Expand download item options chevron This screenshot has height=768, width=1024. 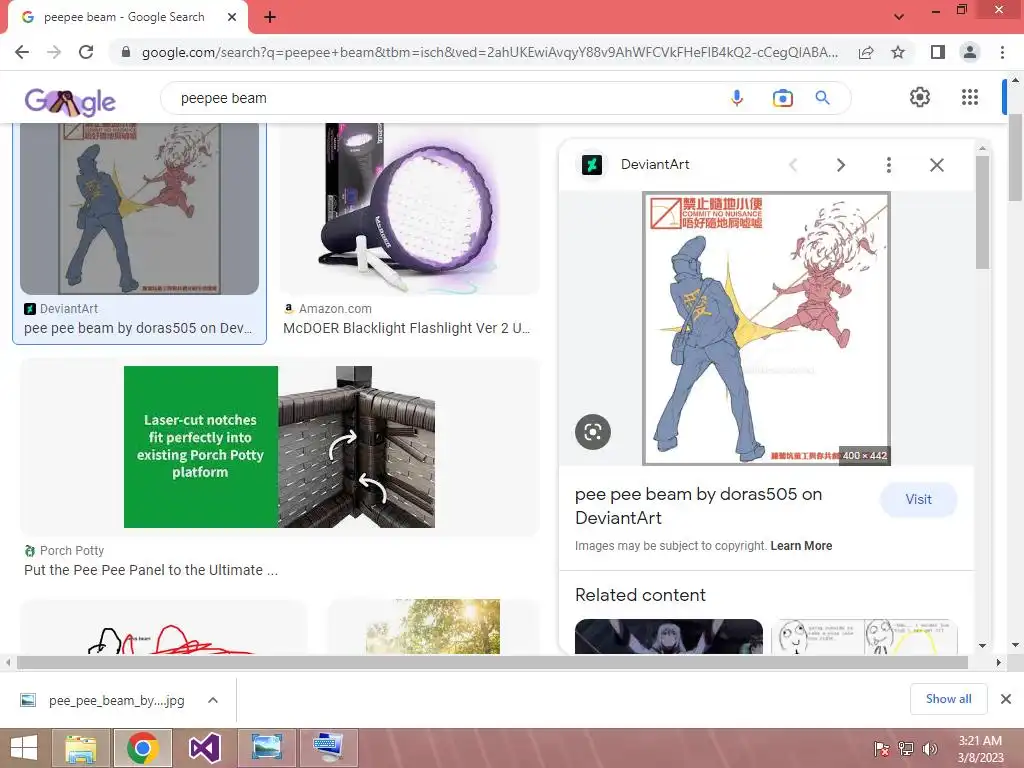point(212,700)
